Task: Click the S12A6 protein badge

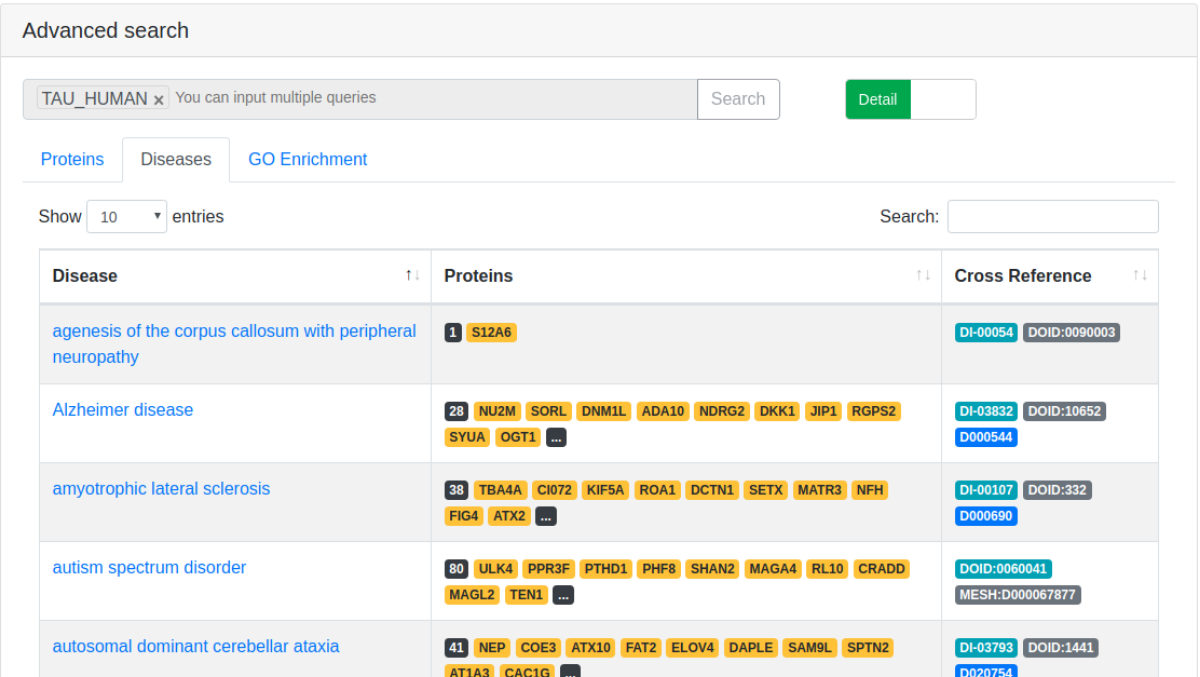Action: [491, 333]
